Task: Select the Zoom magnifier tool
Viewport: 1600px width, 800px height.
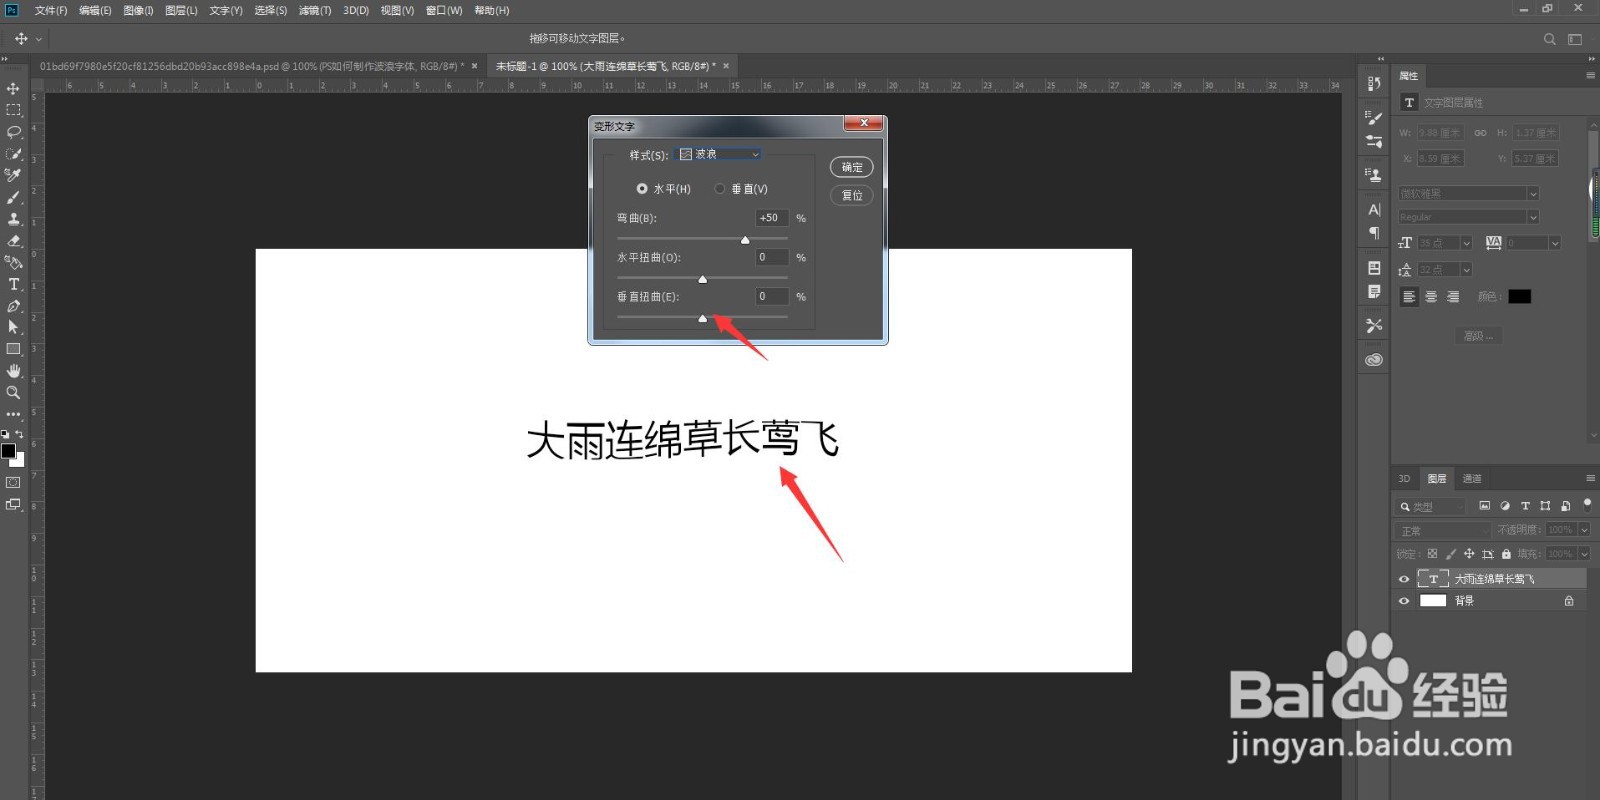Action: pyautogui.click(x=13, y=392)
